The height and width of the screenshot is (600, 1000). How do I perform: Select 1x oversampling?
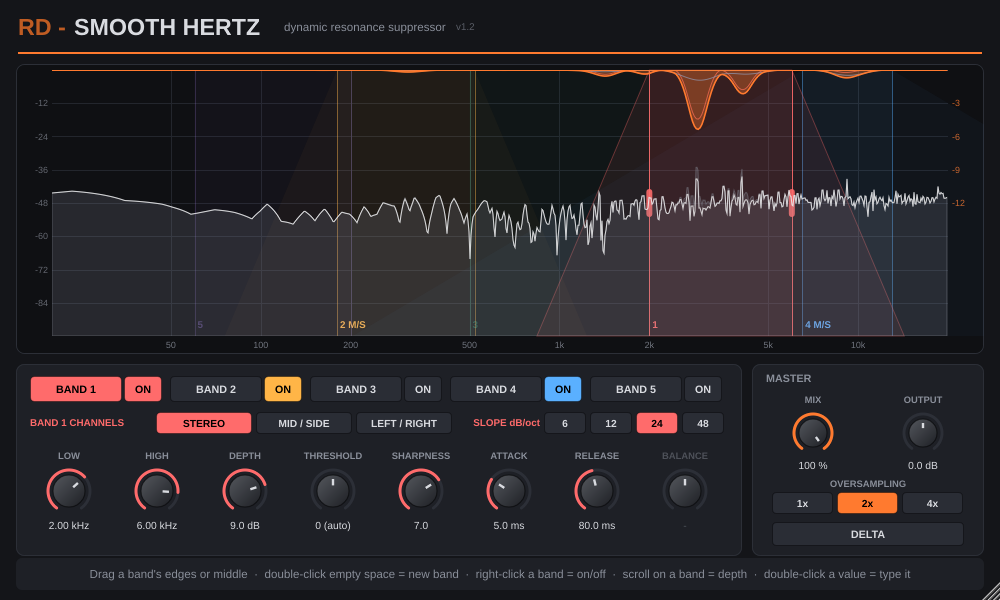point(802,503)
